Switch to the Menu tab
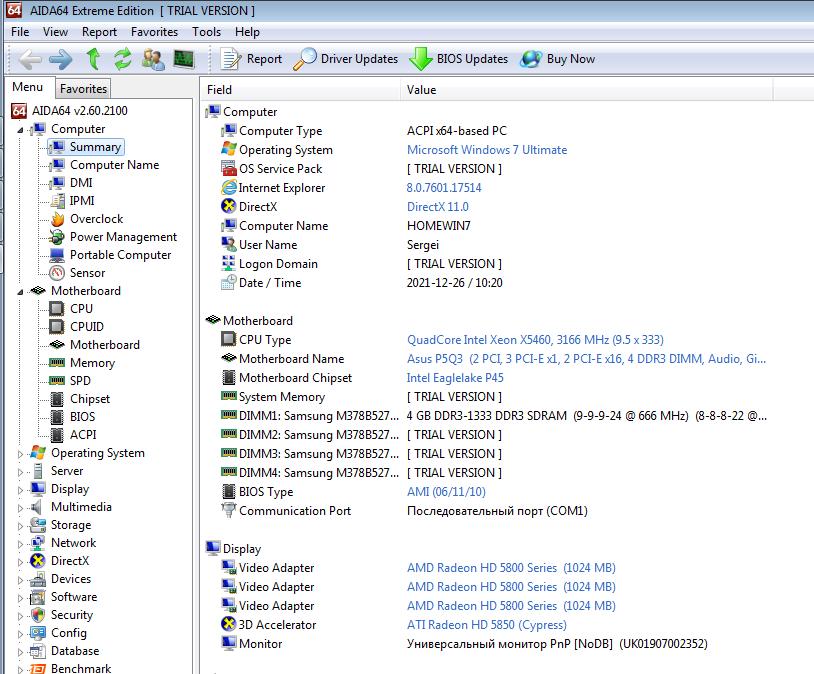Viewport: 814px width, 674px height. pyautogui.click(x=28, y=87)
